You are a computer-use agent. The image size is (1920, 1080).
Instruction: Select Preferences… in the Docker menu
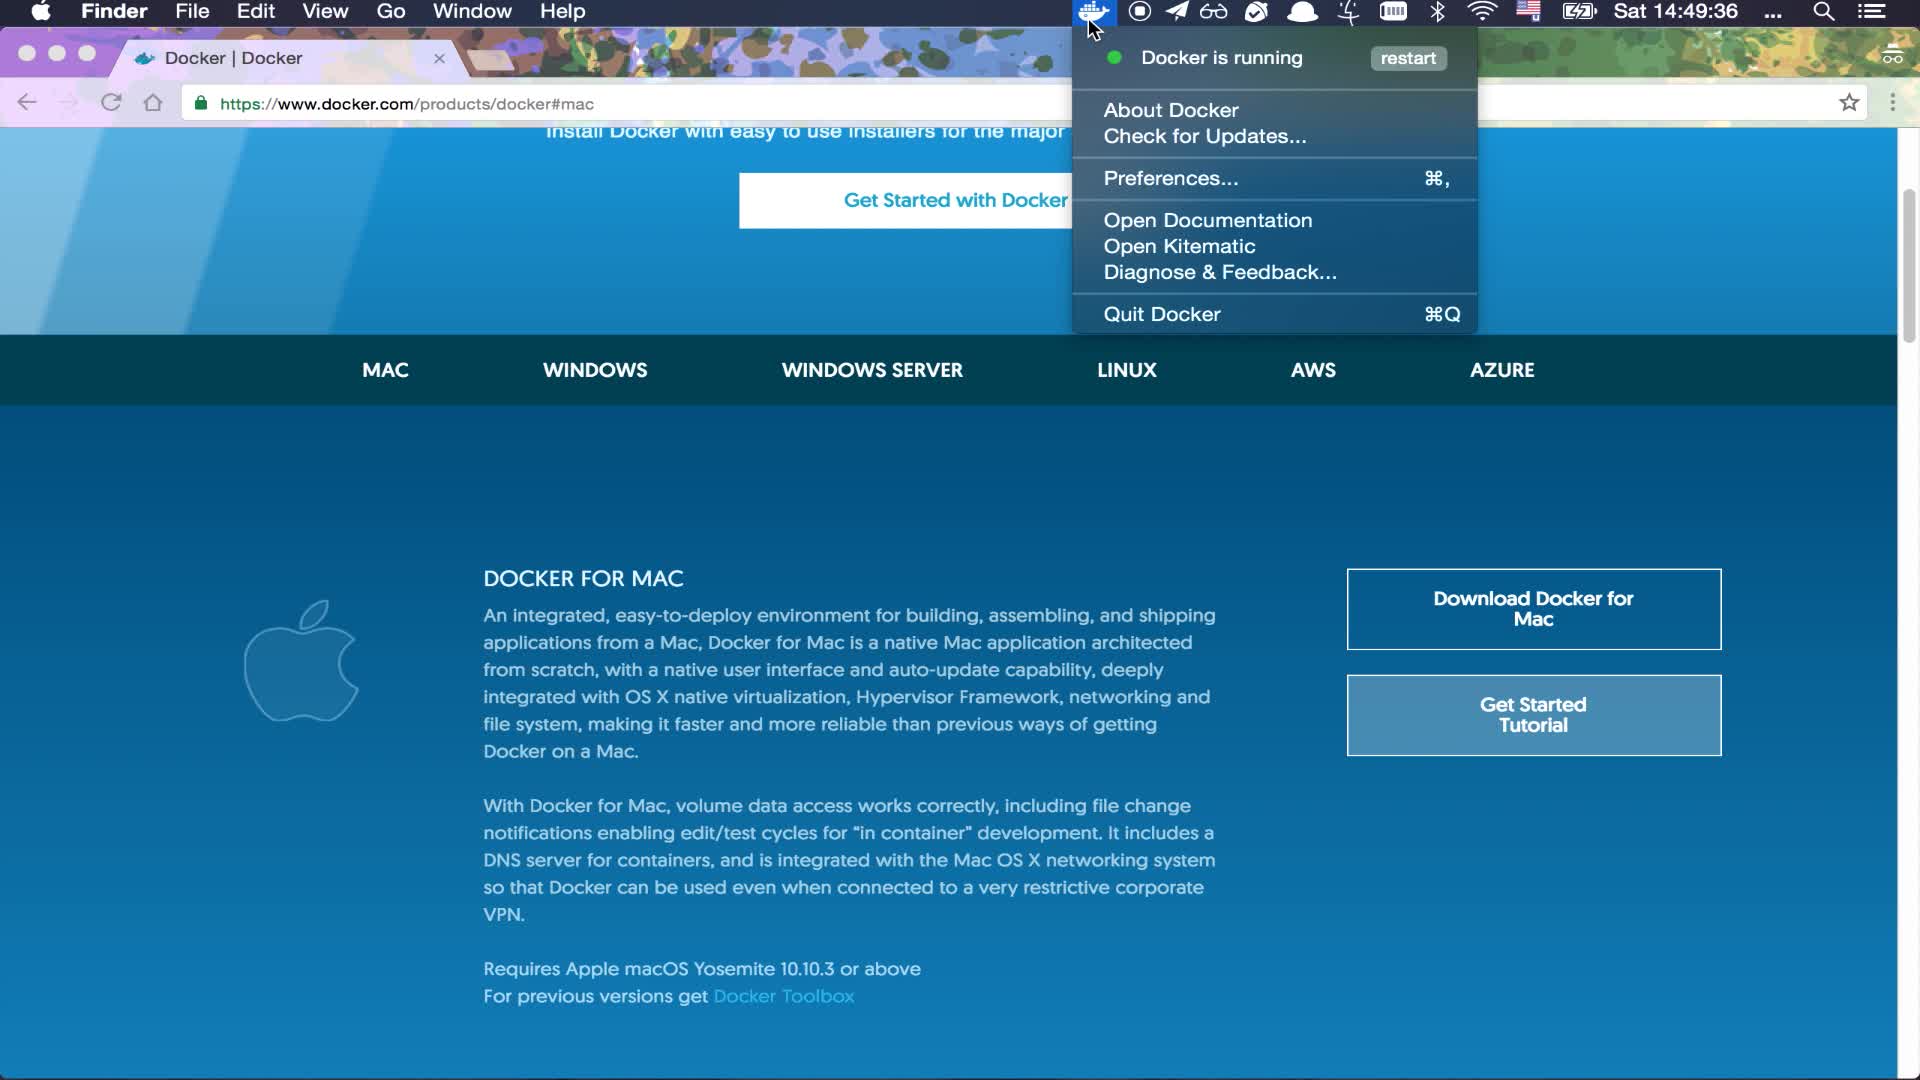coord(1170,178)
